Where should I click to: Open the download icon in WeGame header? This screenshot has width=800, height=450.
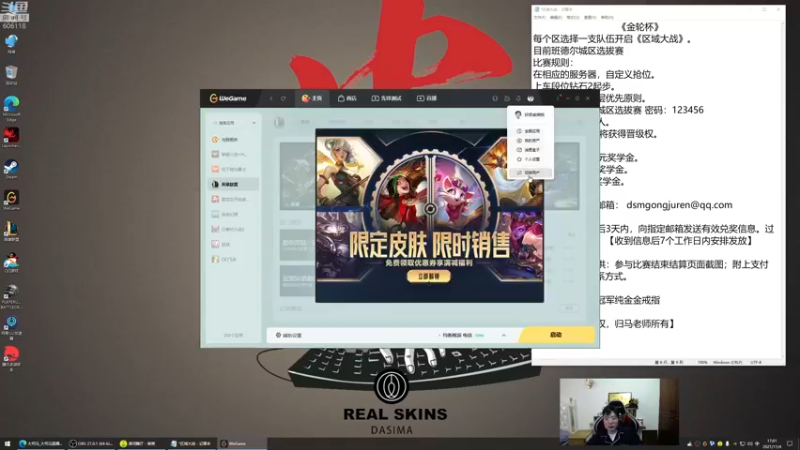[x=518, y=98]
